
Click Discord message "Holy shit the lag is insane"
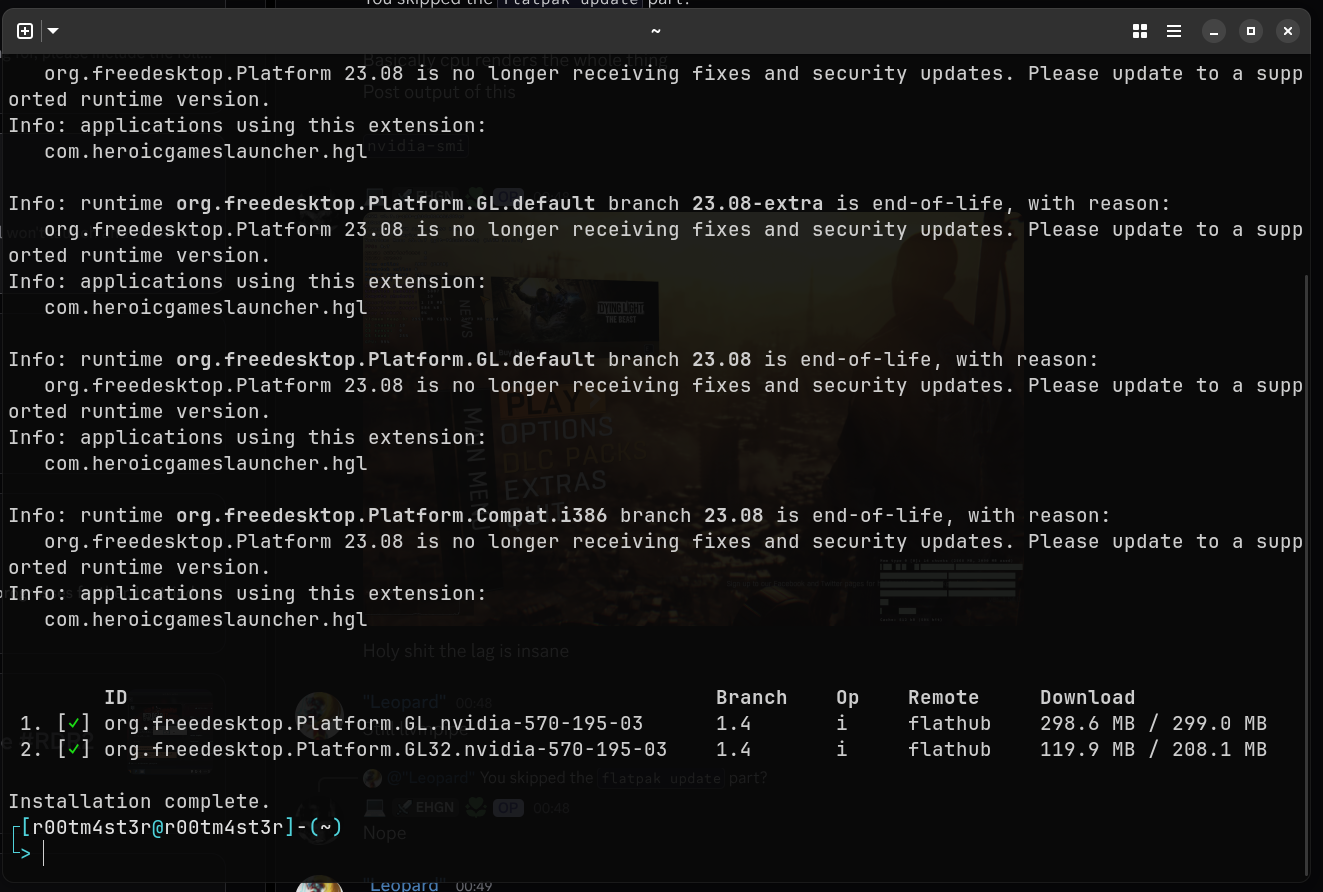(466, 651)
